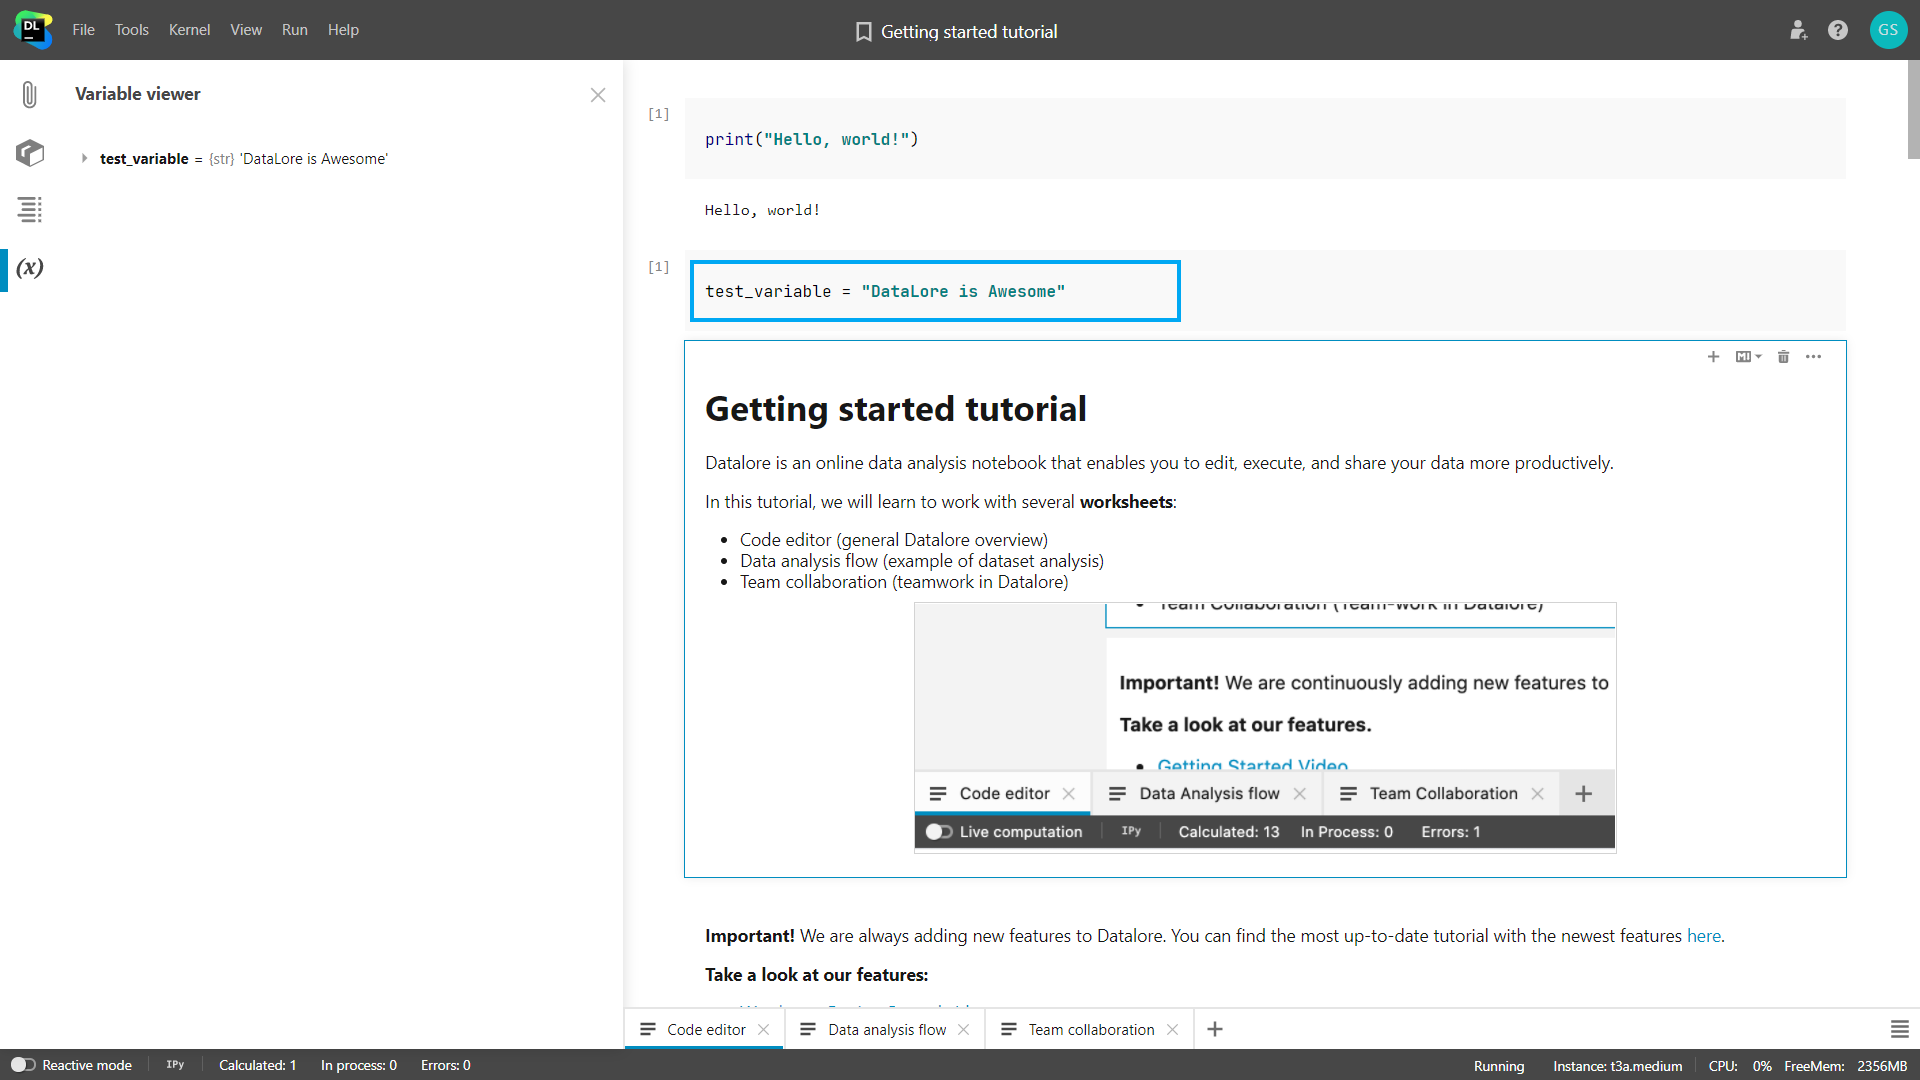
Task: Expand the test_variable tree item
Action: (84, 158)
